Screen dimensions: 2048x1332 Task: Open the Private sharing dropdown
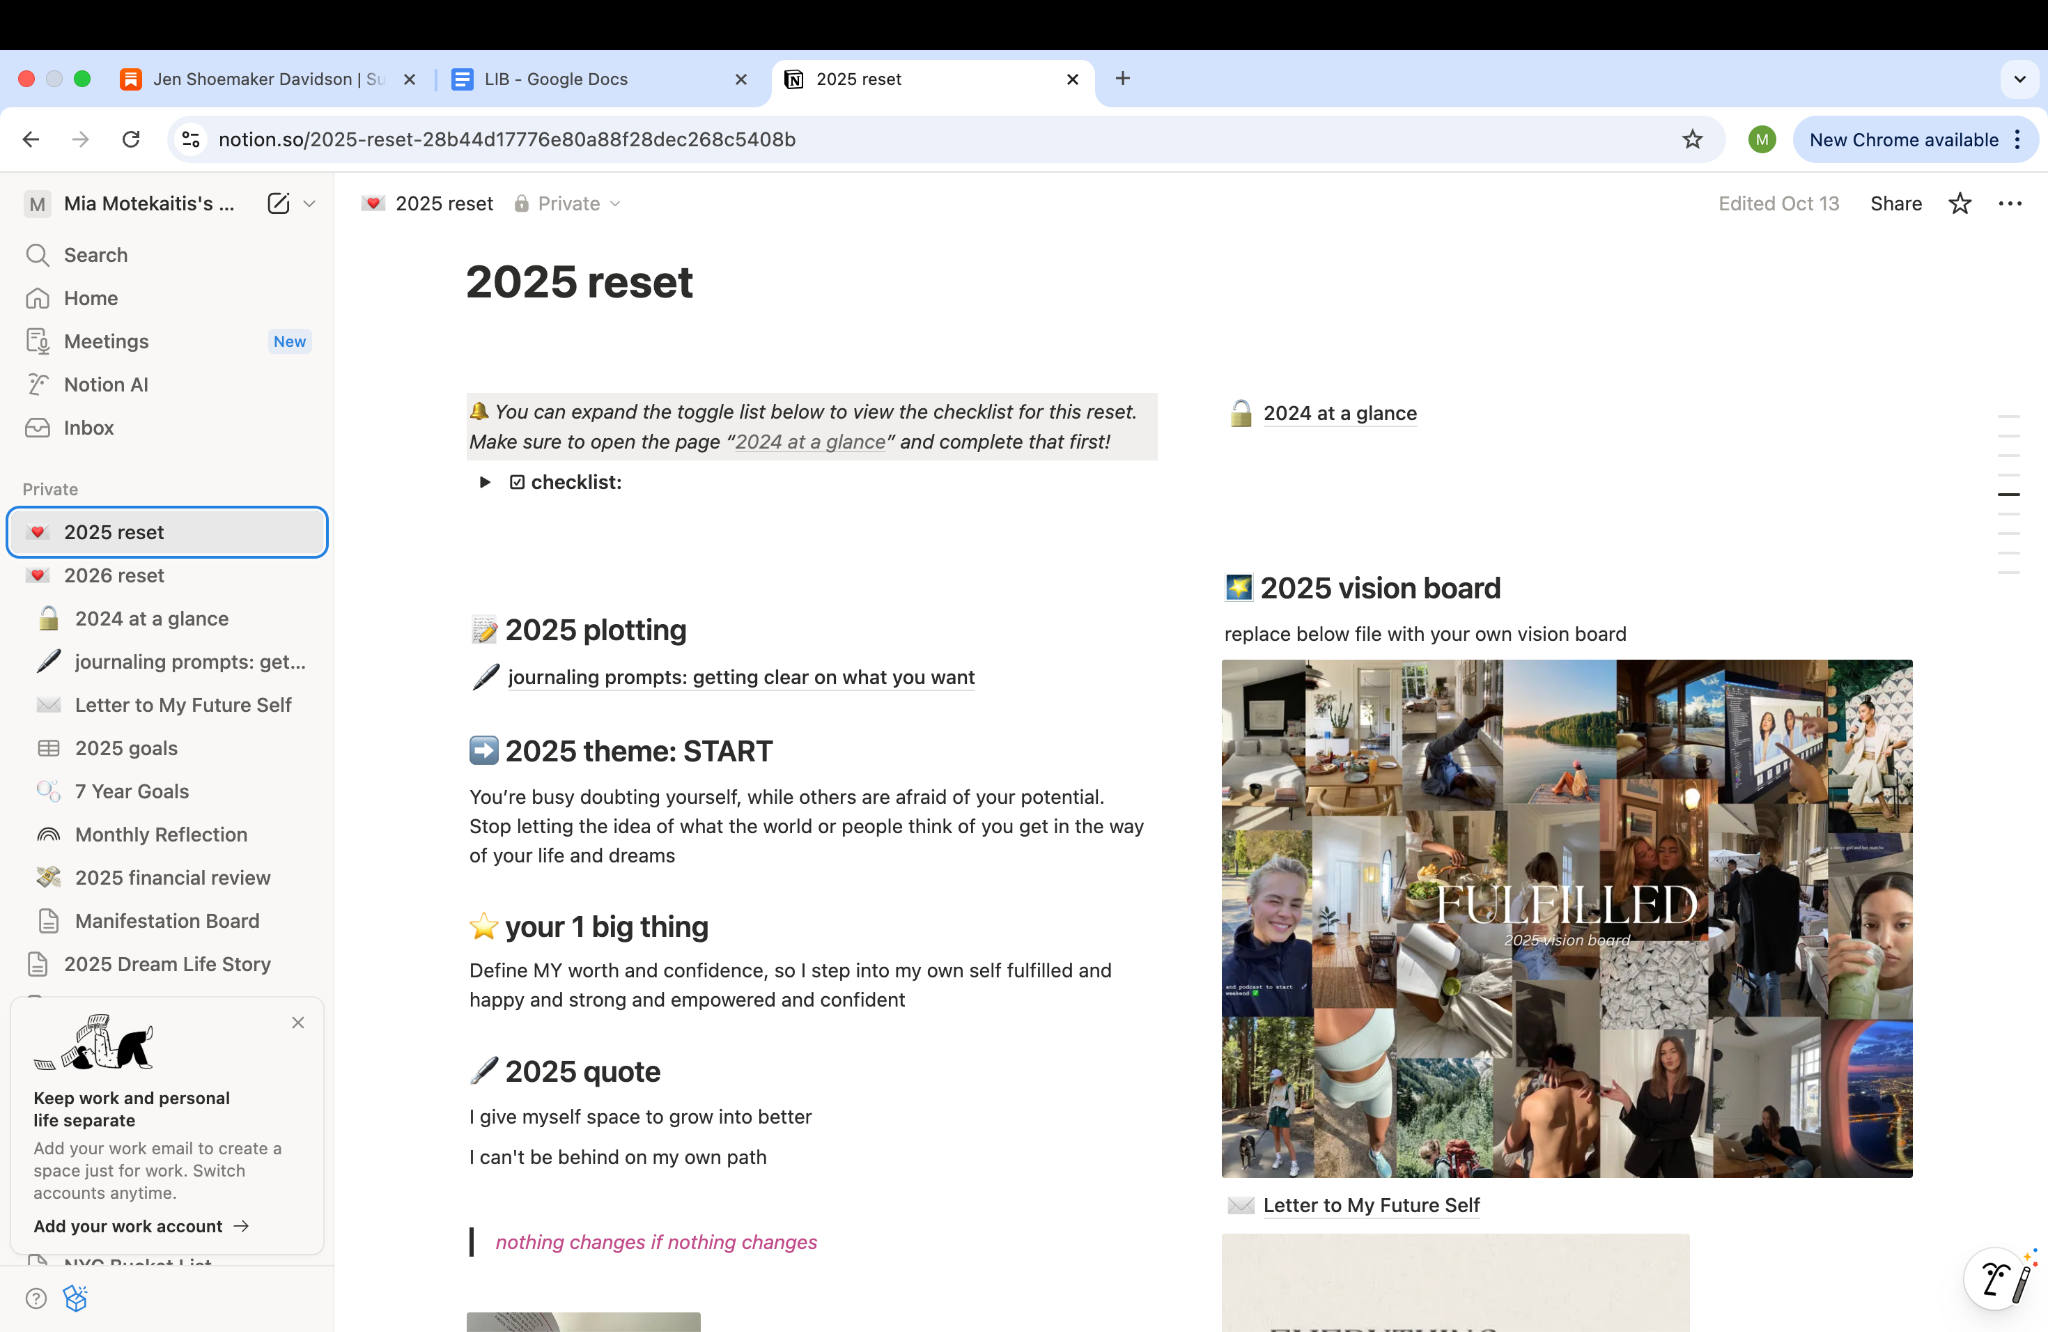[568, 204]
